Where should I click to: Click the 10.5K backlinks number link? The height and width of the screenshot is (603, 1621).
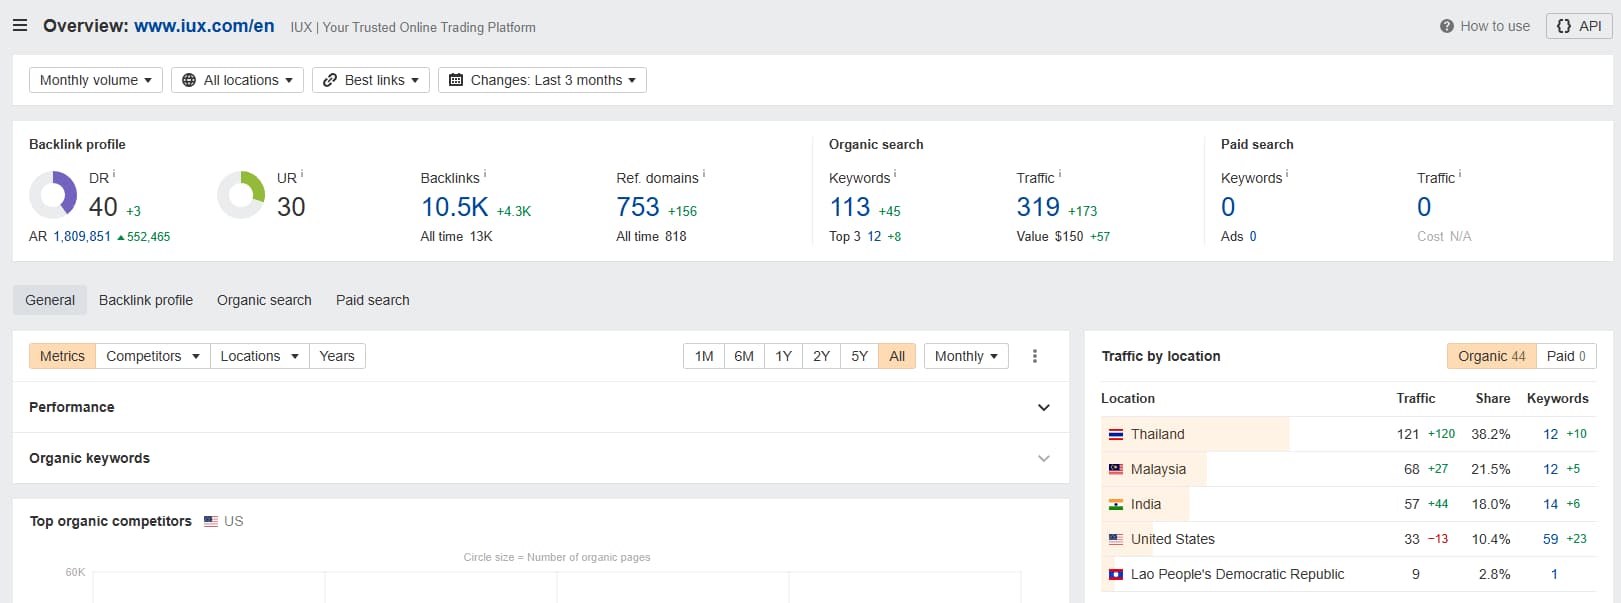(455, 207)
